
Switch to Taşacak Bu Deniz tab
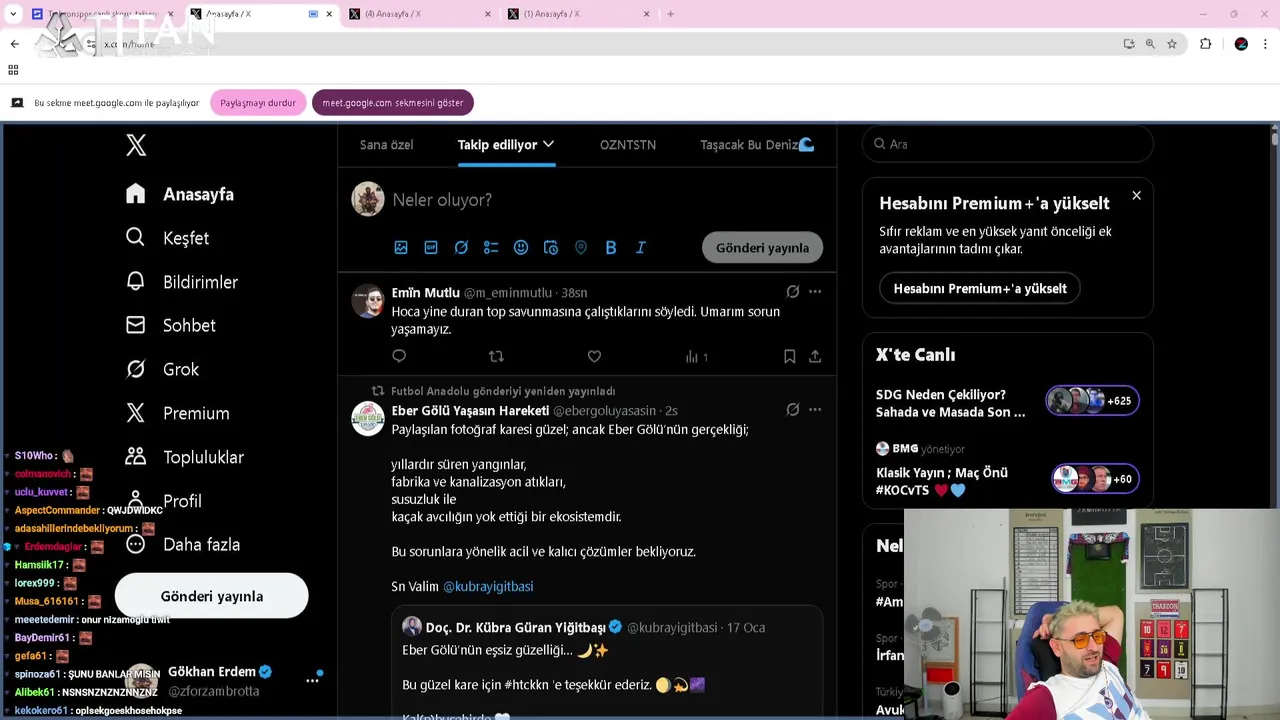point(757,145)
